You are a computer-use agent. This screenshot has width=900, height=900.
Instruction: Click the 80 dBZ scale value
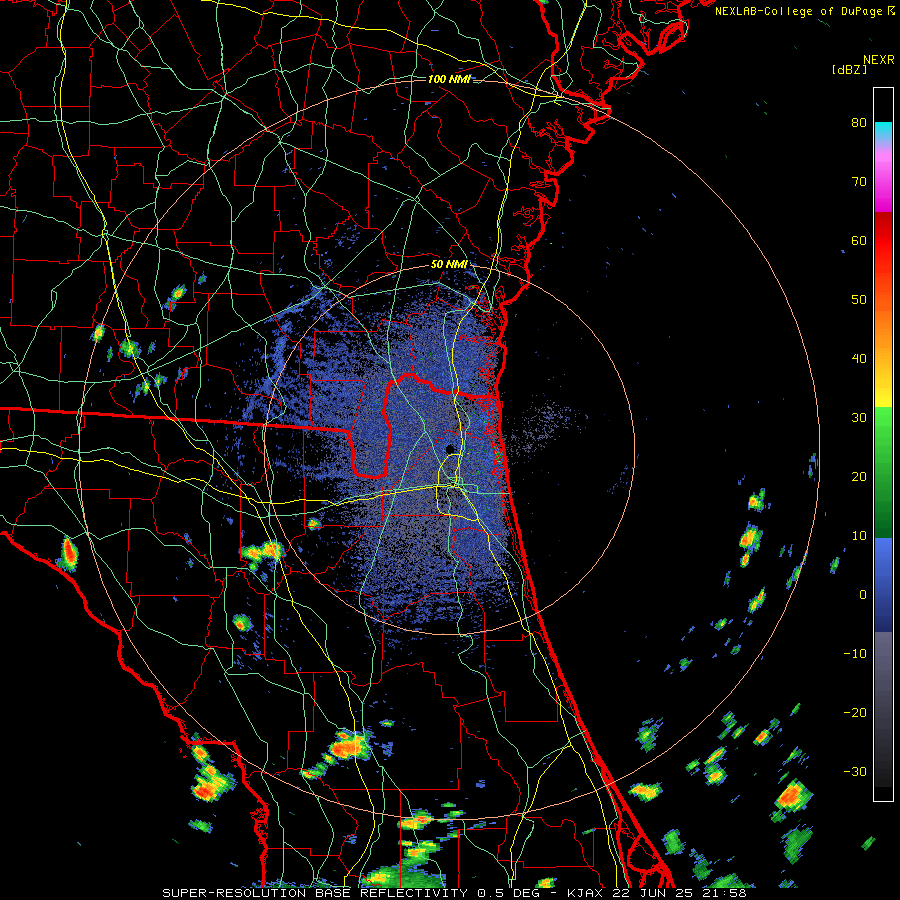(x=859, y=122)
